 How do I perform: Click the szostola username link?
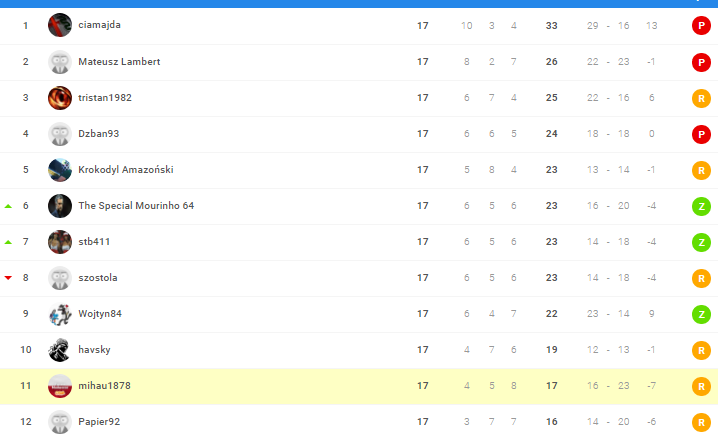[x=98, y=278]
